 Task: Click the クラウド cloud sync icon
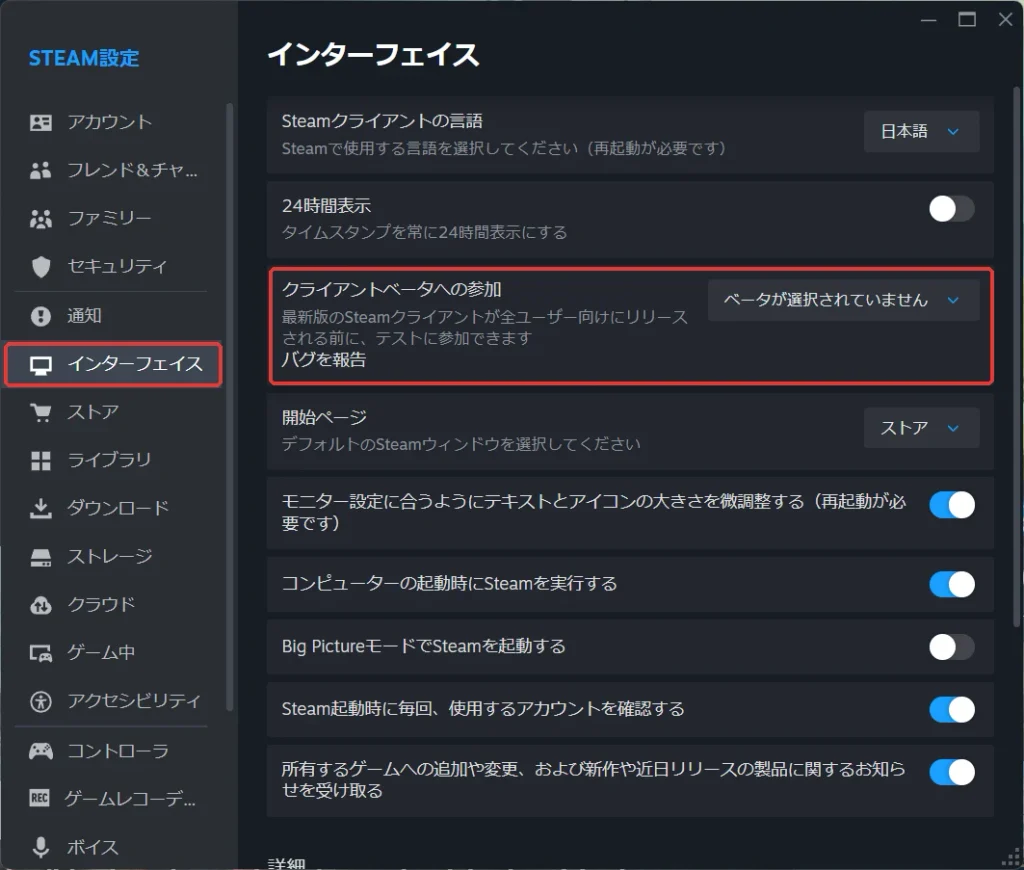(x=40, y=605)
